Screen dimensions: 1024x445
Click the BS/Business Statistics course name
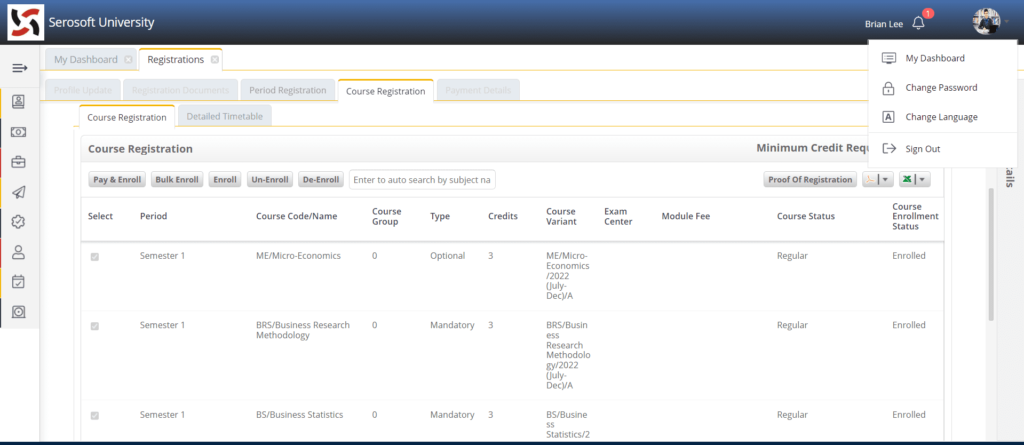pyautogui.click(x=299, y=414)
